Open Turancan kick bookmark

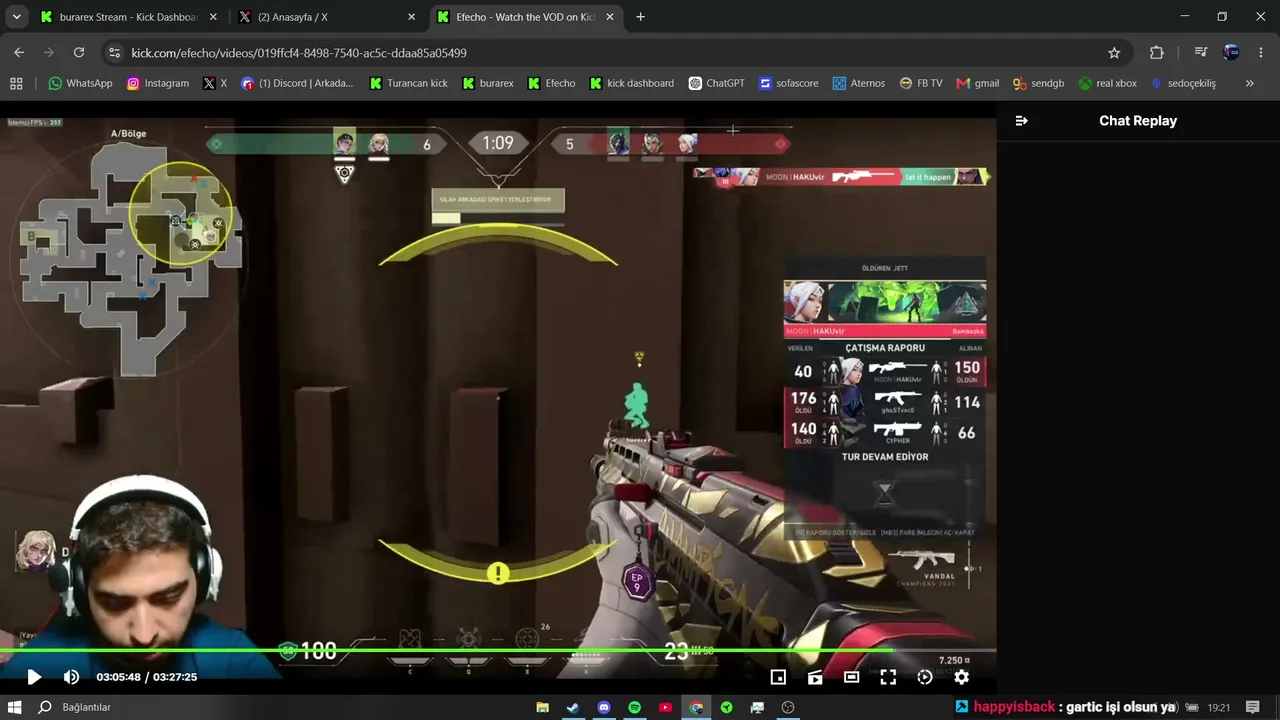(x=409, y=83)
